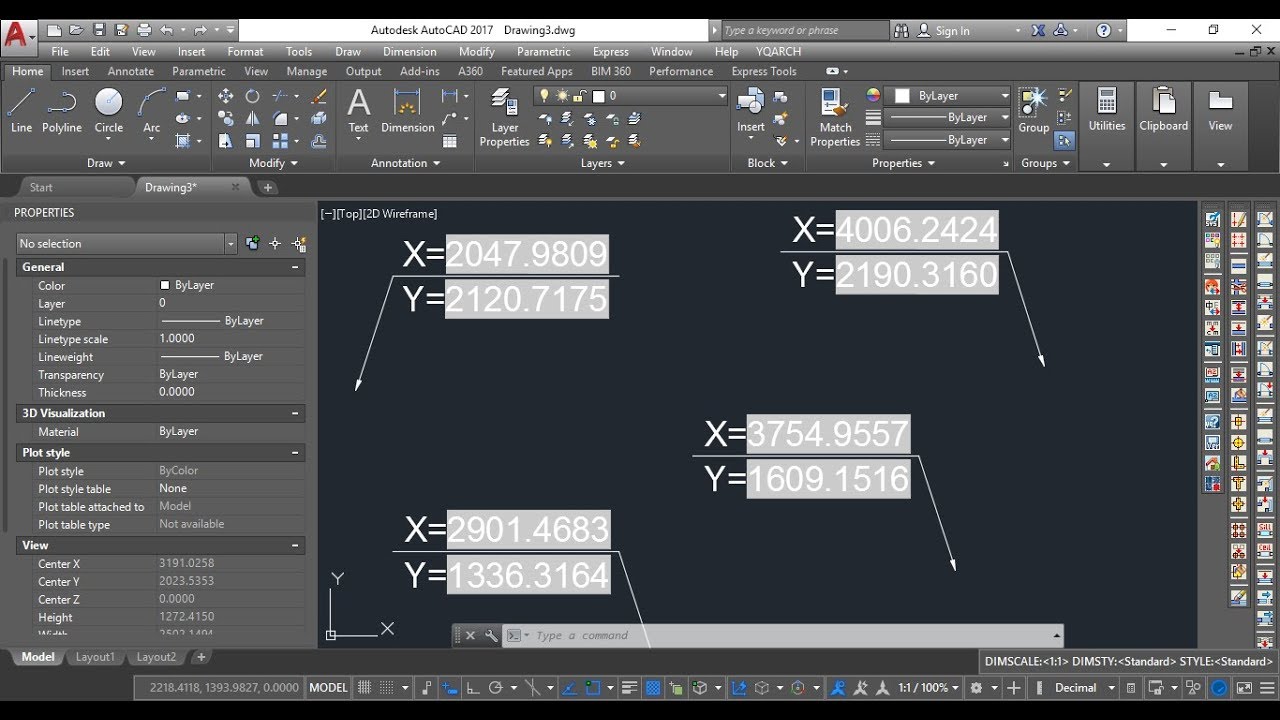The width and height of the screenshot is (1280, 720).
Task: Switch to the Layout1 tab
Action: point(96,657)
